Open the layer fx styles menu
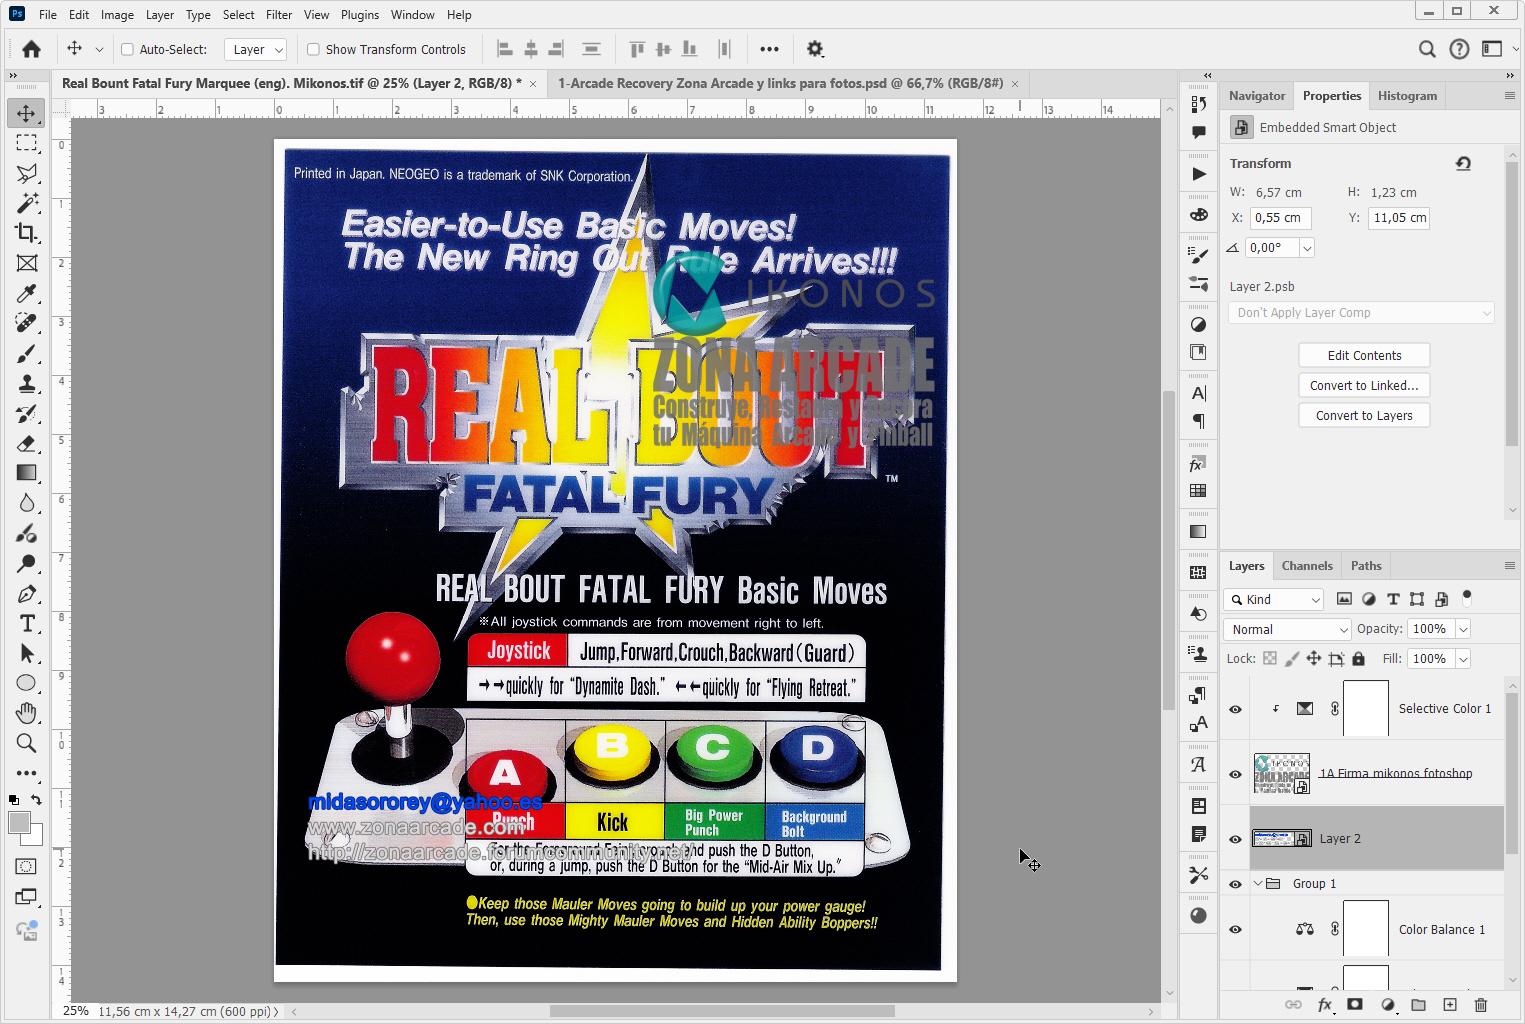Image resolution: width=1525 pixels, height=1024 pixels. coord(1325,1005)
